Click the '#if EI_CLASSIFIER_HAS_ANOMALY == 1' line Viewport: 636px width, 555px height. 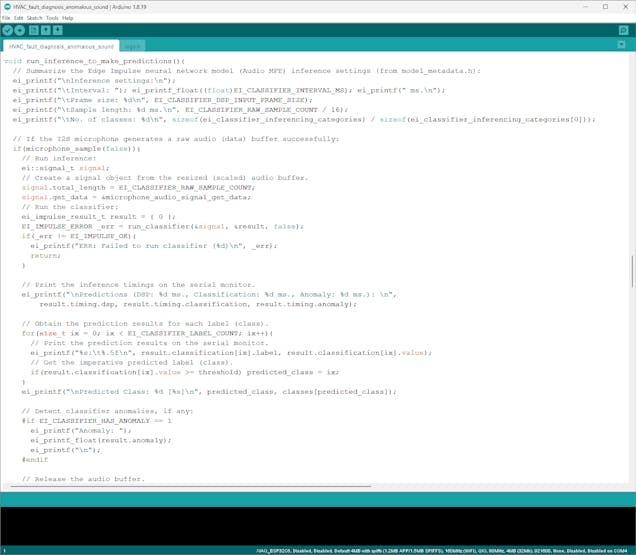tap(97, 421)
